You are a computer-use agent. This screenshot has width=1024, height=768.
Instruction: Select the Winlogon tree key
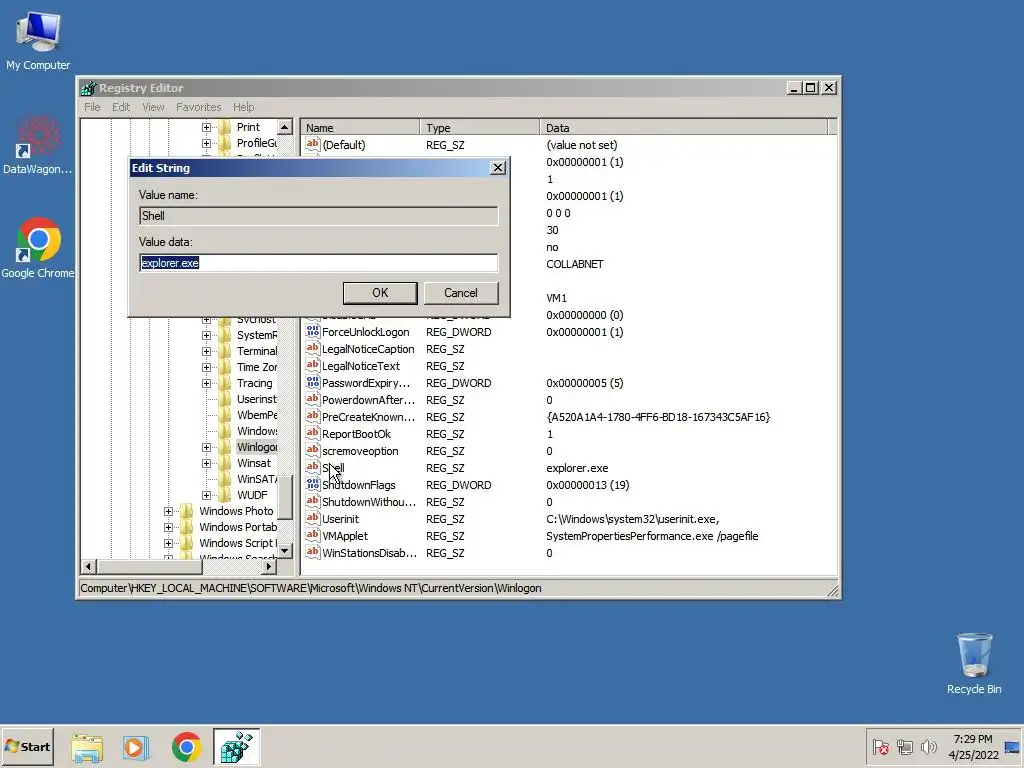click(257, 447)
